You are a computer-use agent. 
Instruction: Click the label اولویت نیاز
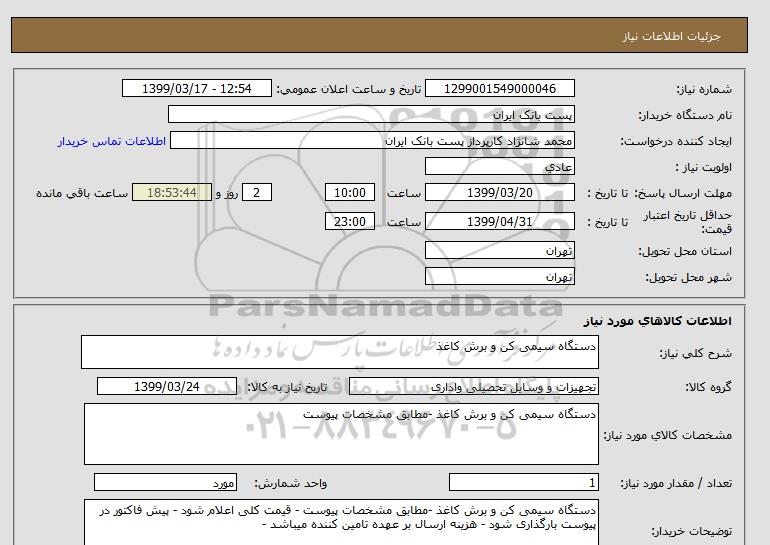pyautogui.click(x=704, y=167)
